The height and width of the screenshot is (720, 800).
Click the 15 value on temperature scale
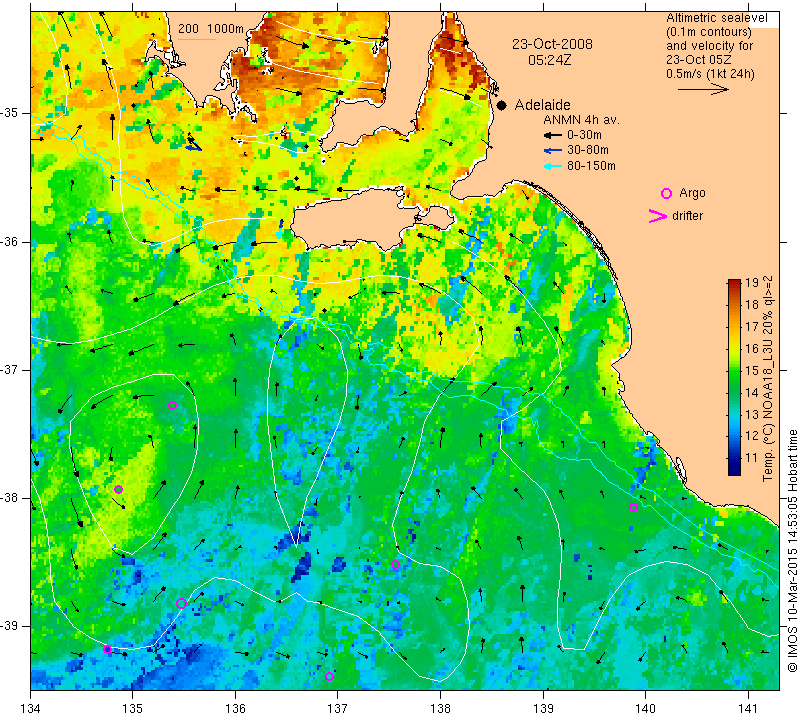[x=752, y=370]
